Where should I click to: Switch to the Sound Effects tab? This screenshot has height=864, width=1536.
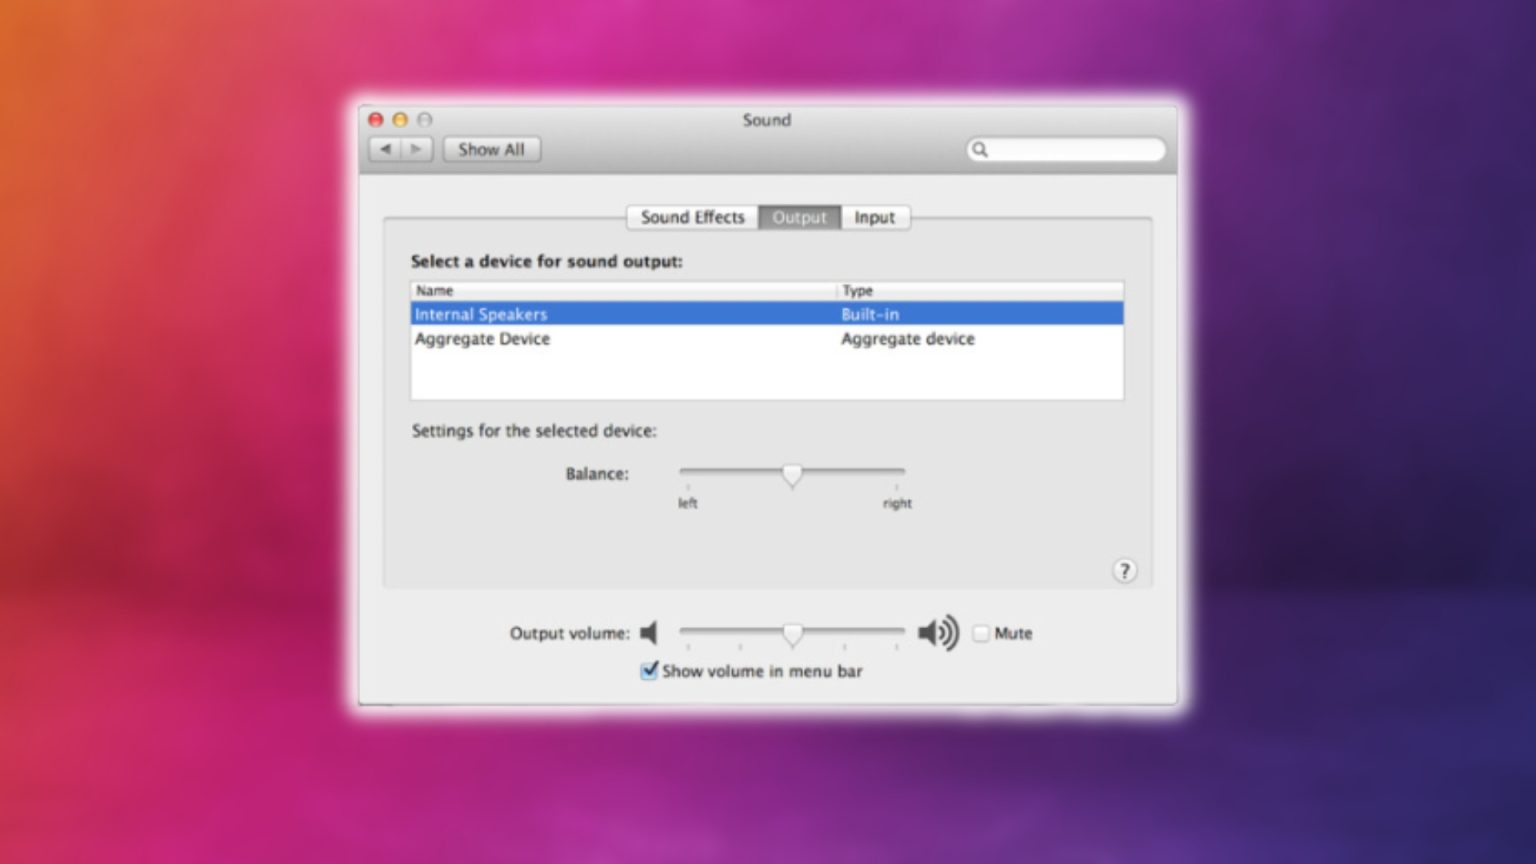click(x=691, y=217)
